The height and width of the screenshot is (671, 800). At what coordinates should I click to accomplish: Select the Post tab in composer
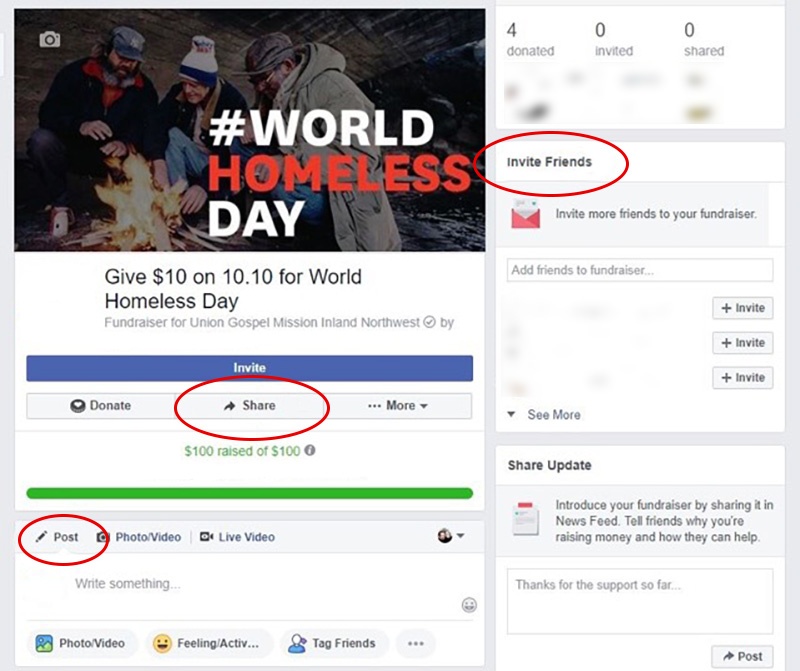[57, 537]
